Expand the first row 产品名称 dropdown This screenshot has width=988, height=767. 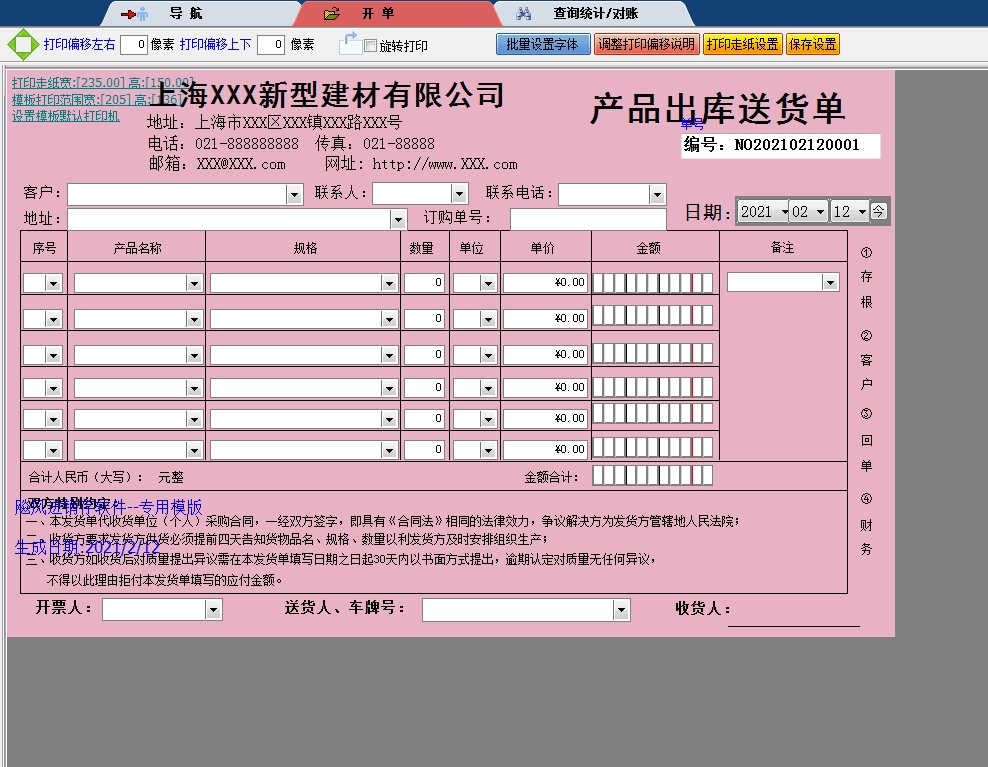click(x=194, y=284)
